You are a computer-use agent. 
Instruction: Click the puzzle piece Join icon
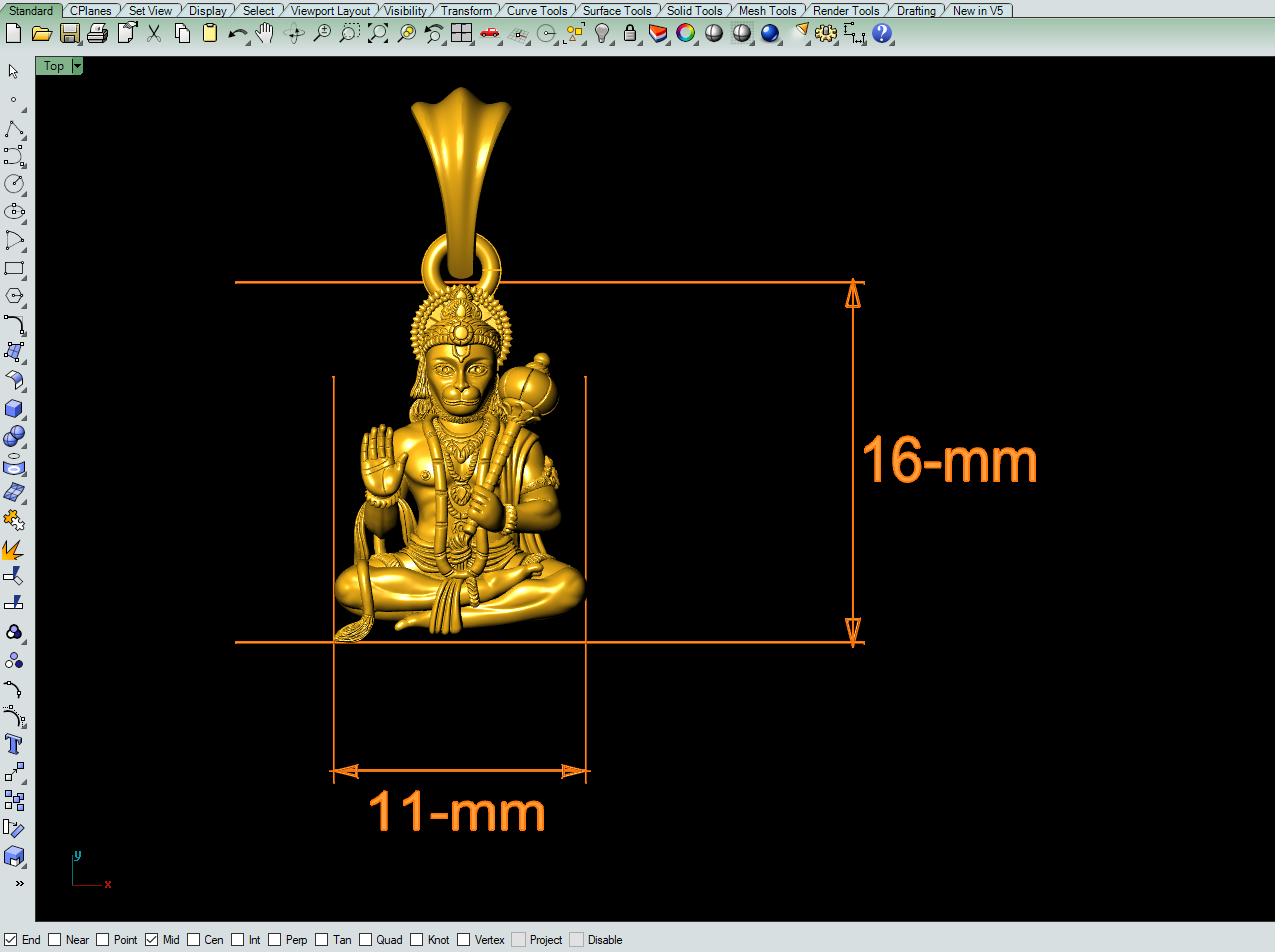pyautogui.click(x=14, y=520)
